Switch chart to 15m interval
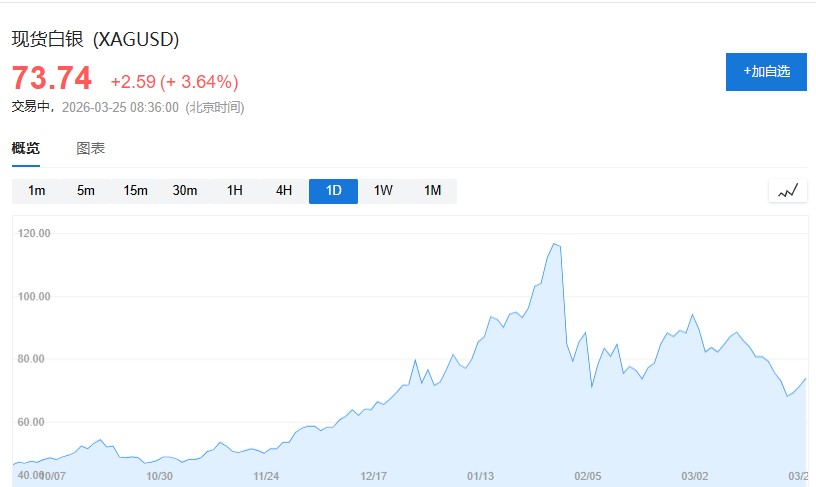This screenshot has width=816, height=487. pos(135,191)
